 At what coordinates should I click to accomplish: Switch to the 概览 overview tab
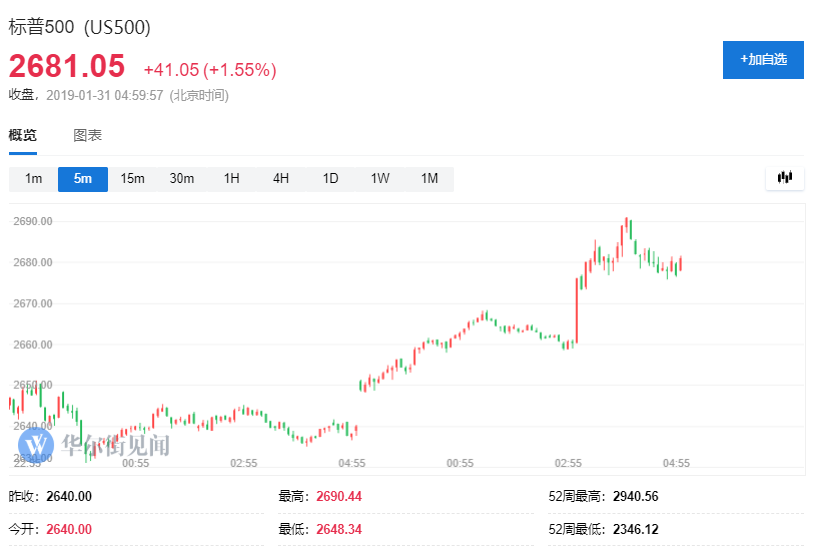click(23, 135)
